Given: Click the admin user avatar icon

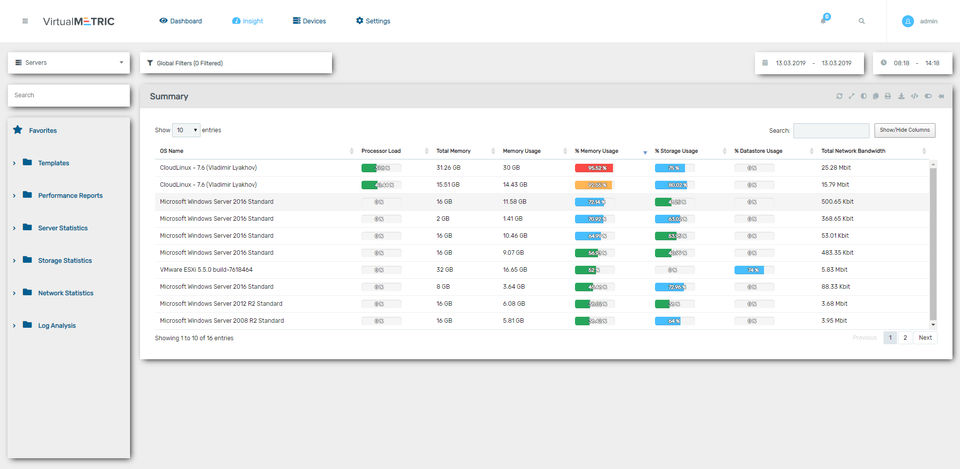Looking at the screenshot, I should [x=908, y=21].
